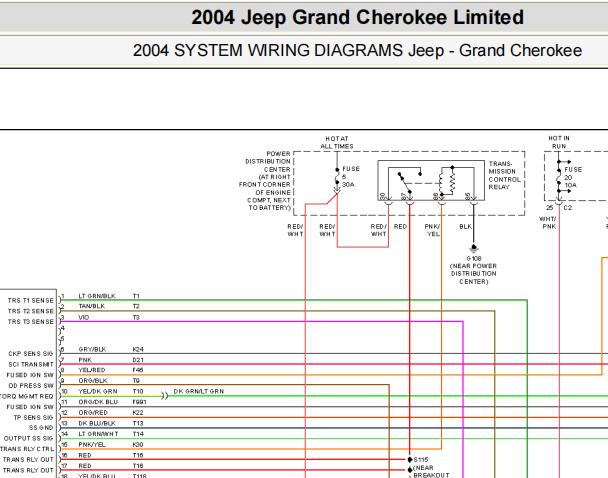The image size is (608, 478).
Task: Select the "POWER DISTRIBUTION CENTER" description text
Action: [266, 181]
